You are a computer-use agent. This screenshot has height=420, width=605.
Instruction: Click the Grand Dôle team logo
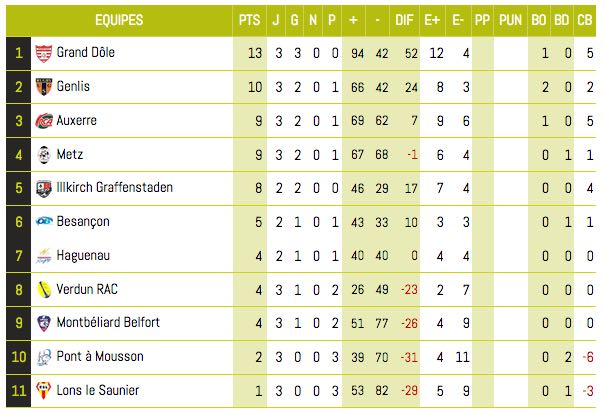pyautogui.click(x=44, y=54)
